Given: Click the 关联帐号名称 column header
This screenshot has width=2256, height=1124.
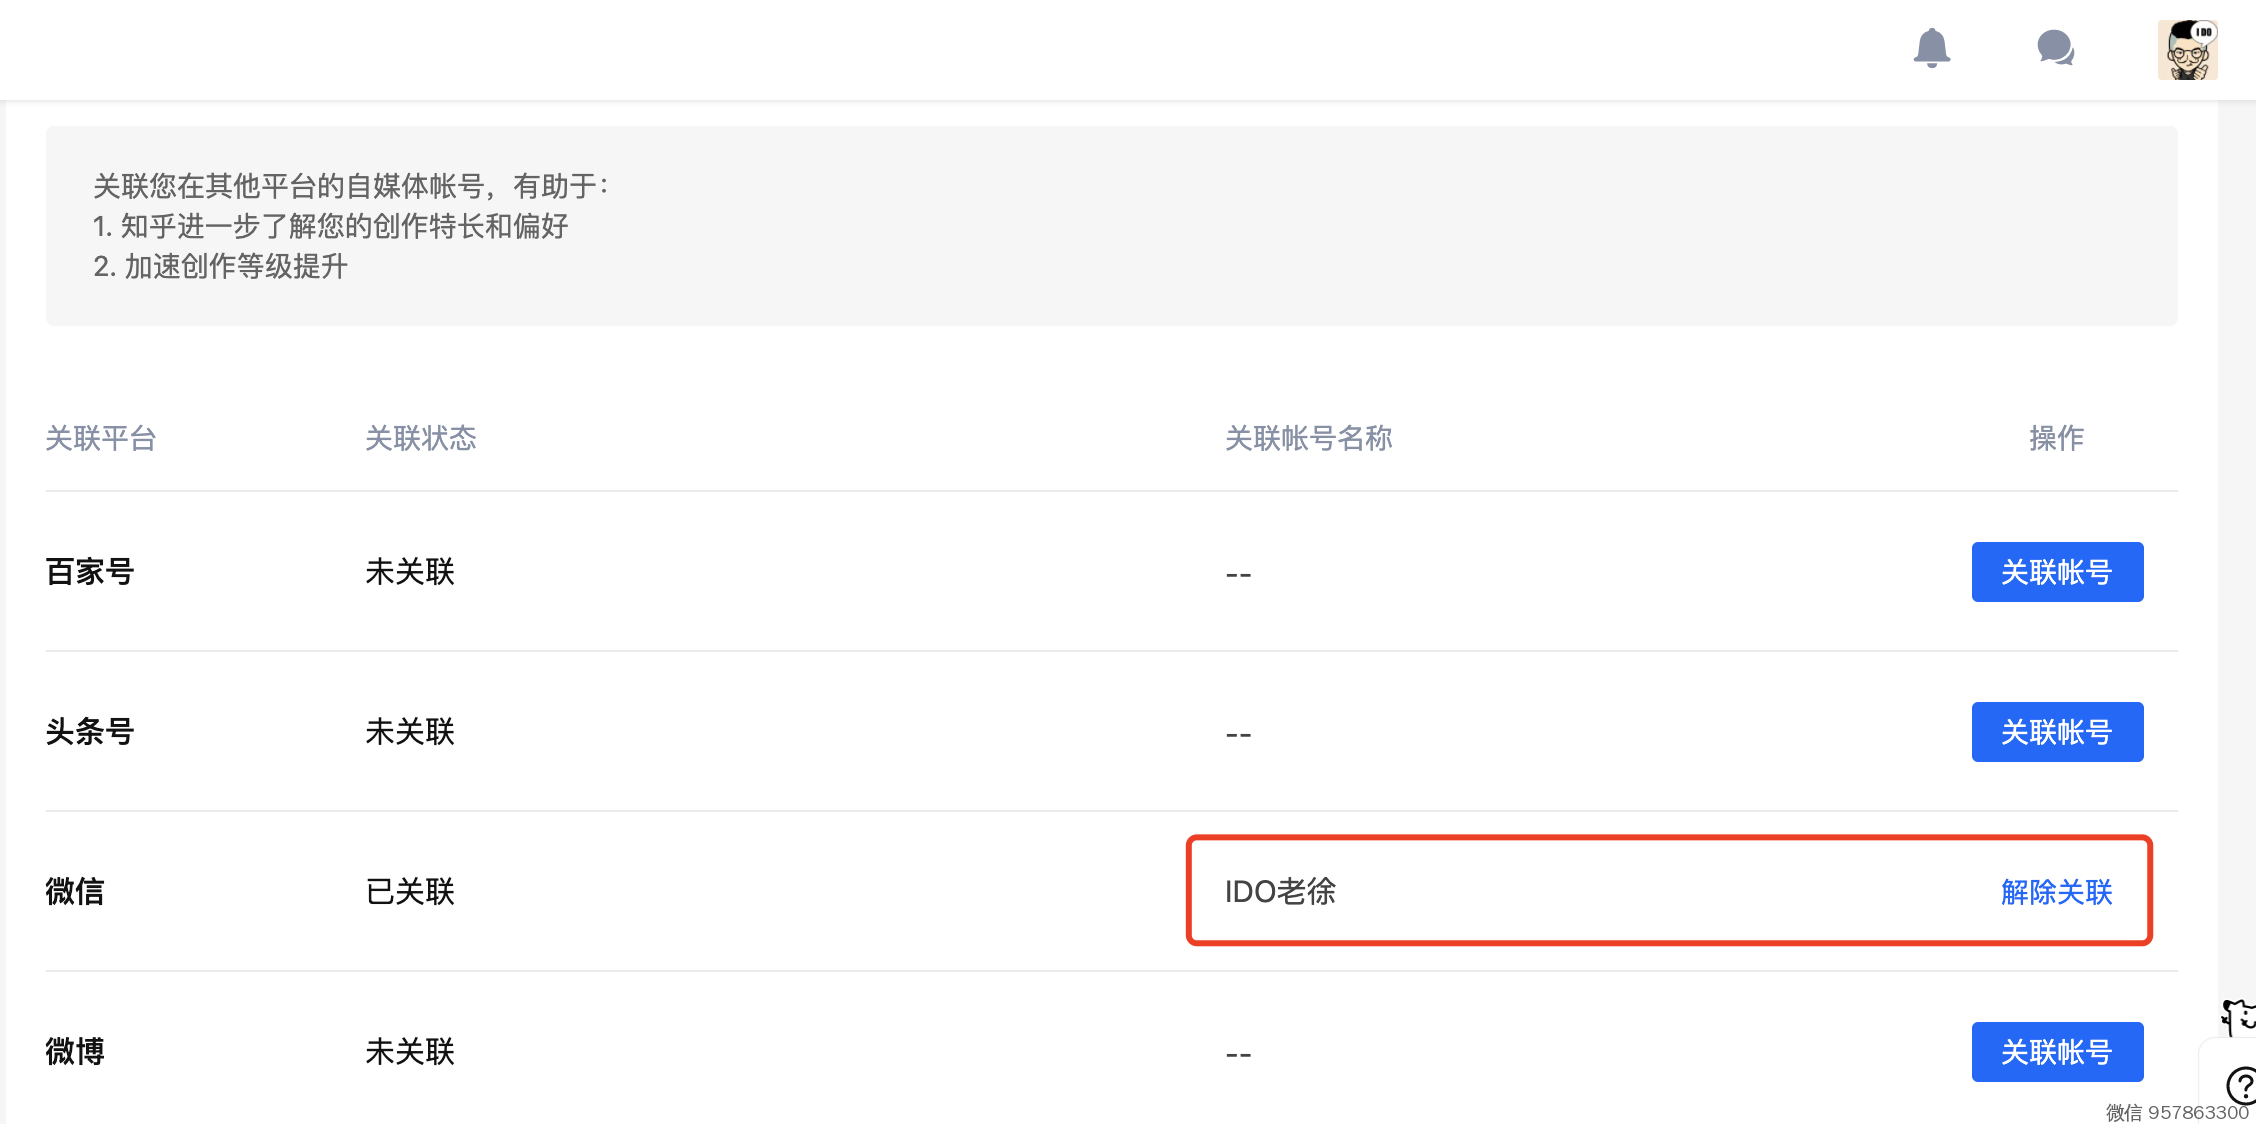Looking at the screenshot, I should 1308,438.
